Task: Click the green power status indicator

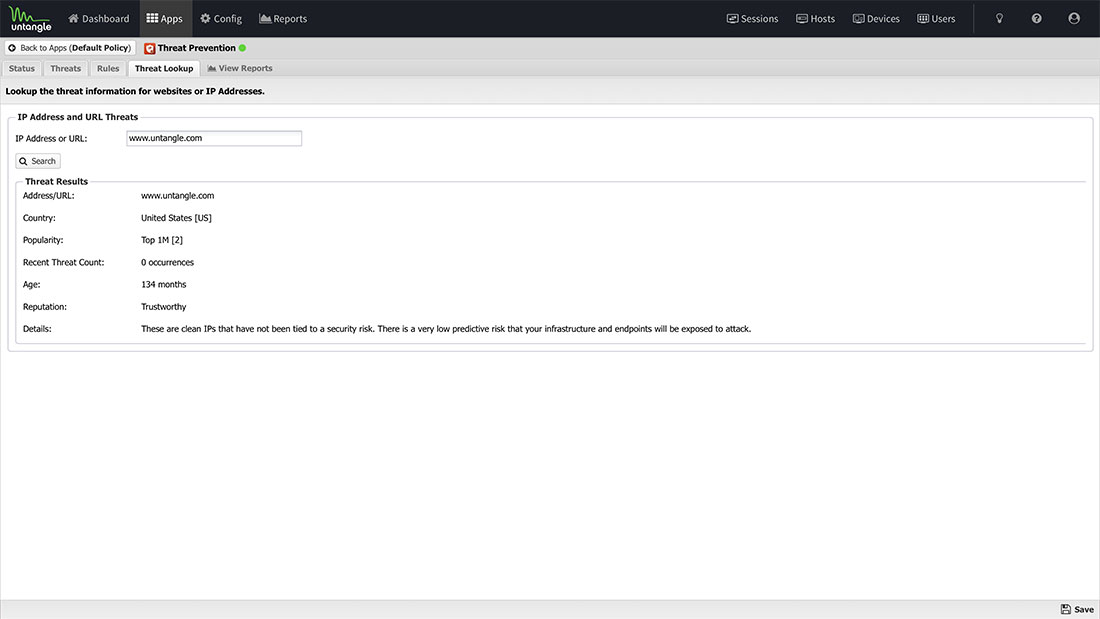Action: point(243,48)
